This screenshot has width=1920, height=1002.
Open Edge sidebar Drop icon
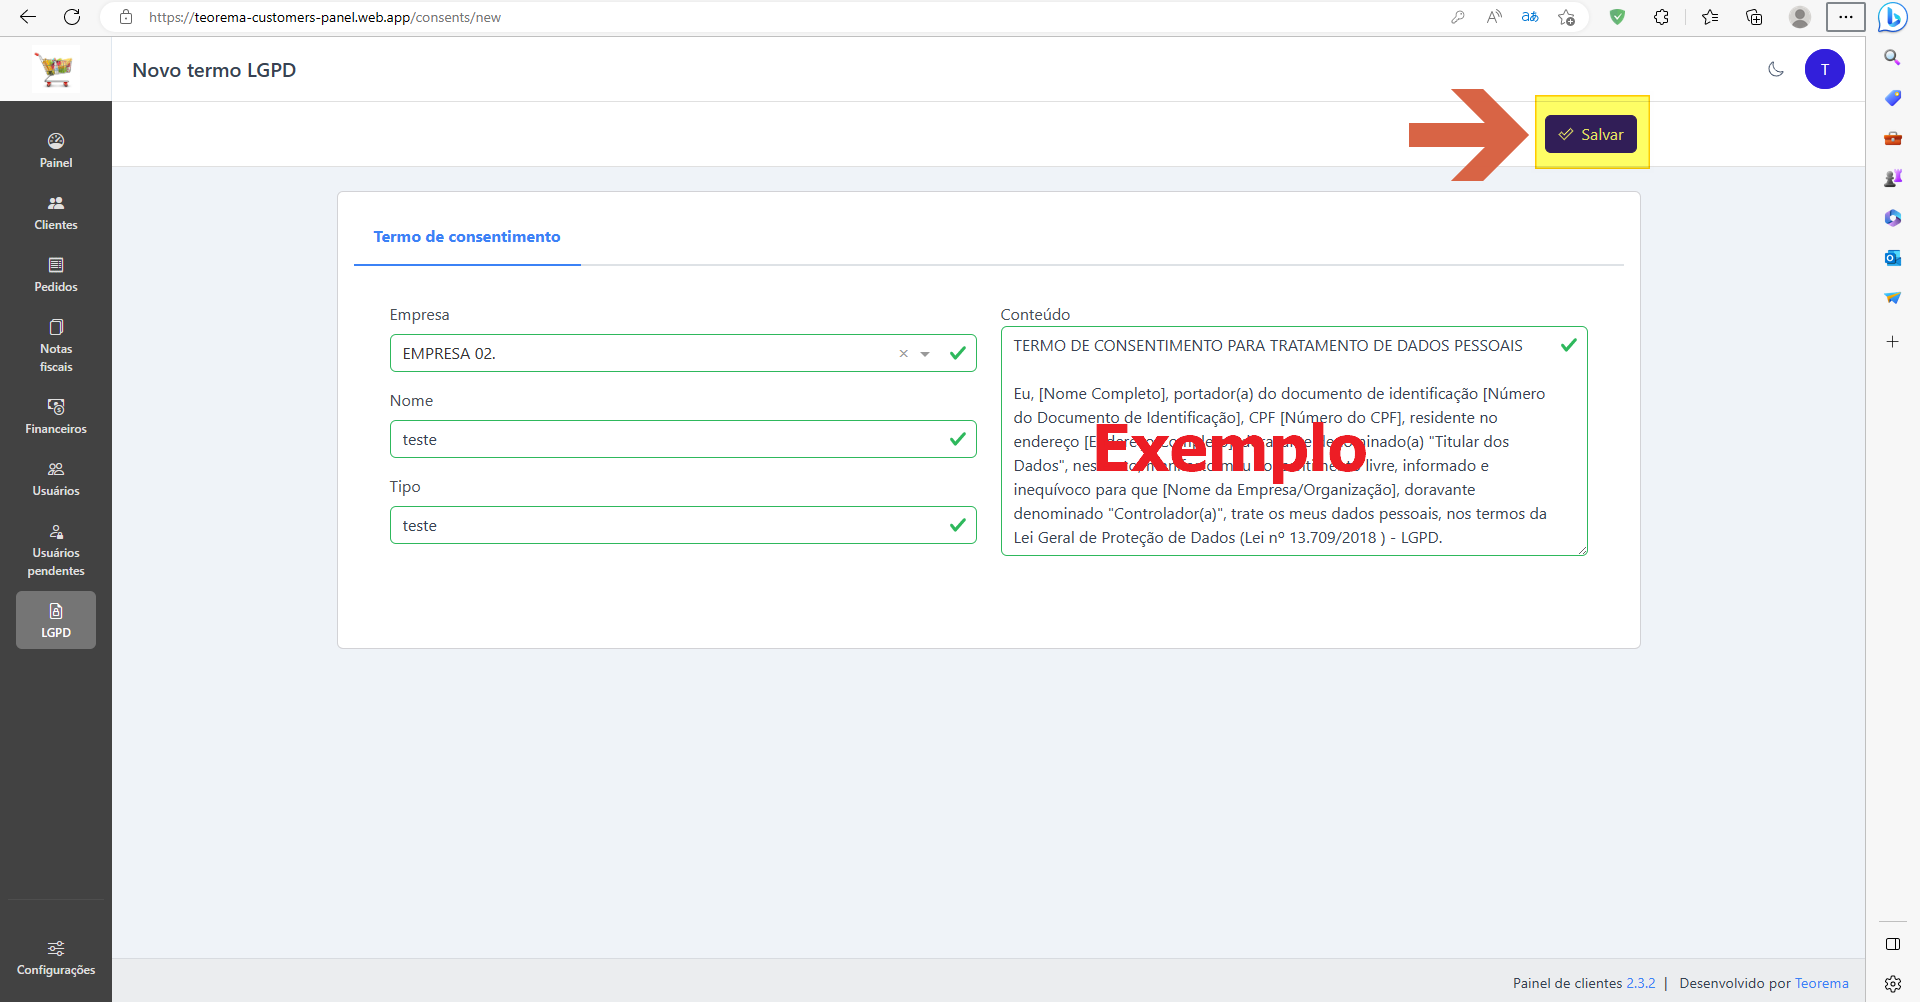(x=1892, y=298)
